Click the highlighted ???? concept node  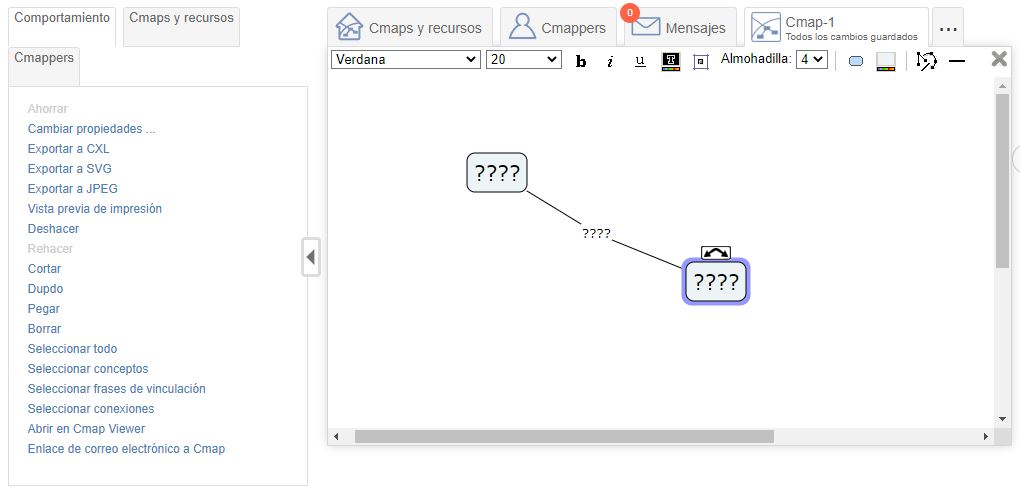(x=716, y=282)
